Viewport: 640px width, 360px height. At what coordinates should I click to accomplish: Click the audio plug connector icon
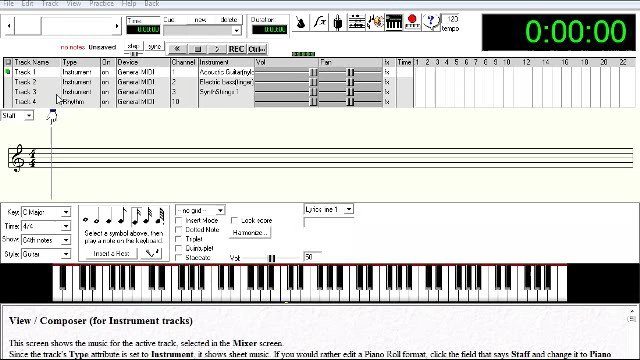pos(338,22)
